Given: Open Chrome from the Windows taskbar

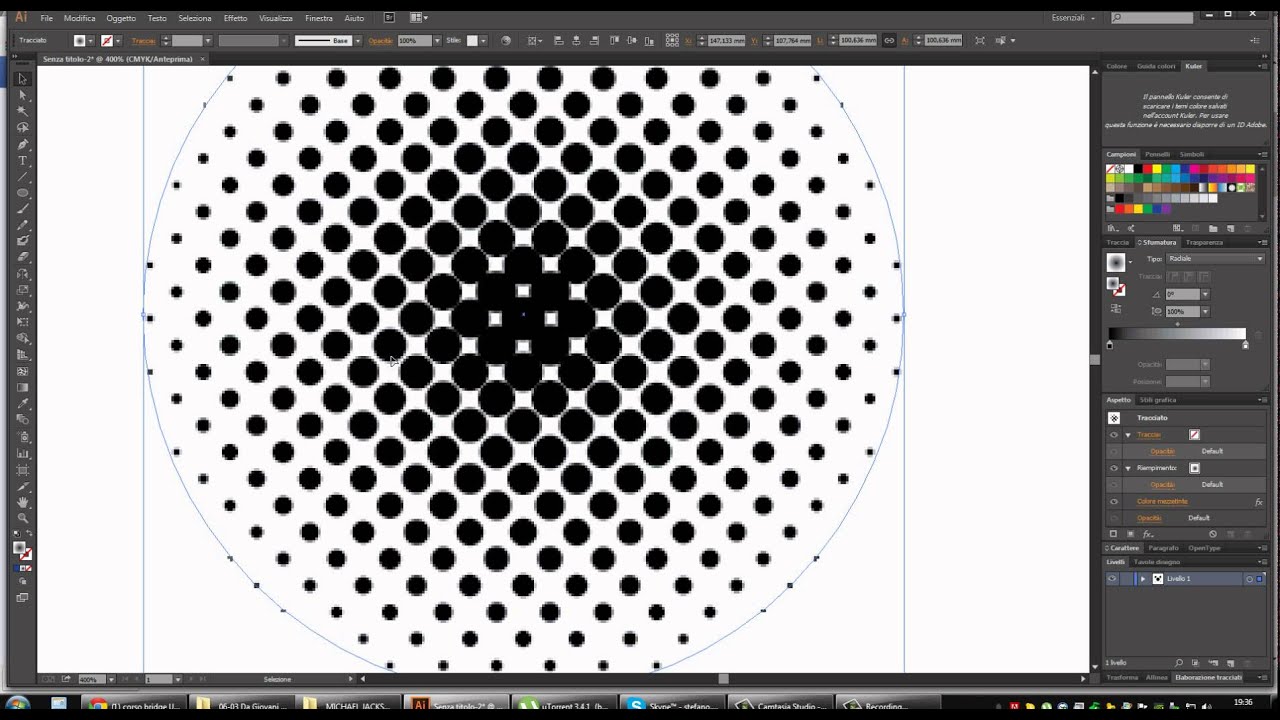Looking at the screenshot, I should point(135,705).
